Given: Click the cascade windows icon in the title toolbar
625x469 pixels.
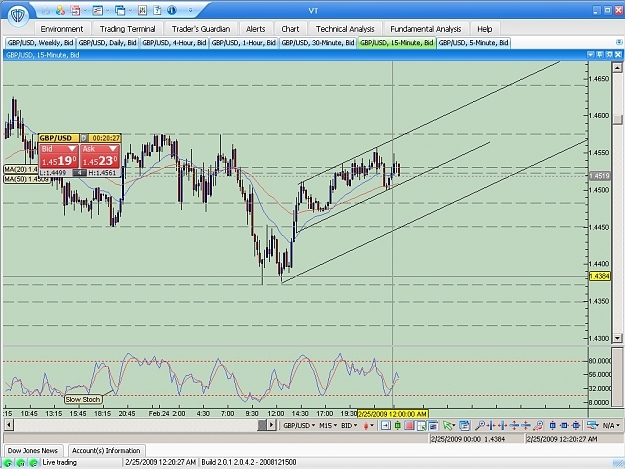Looking at the screenshot, I should [x=120, y=10].
